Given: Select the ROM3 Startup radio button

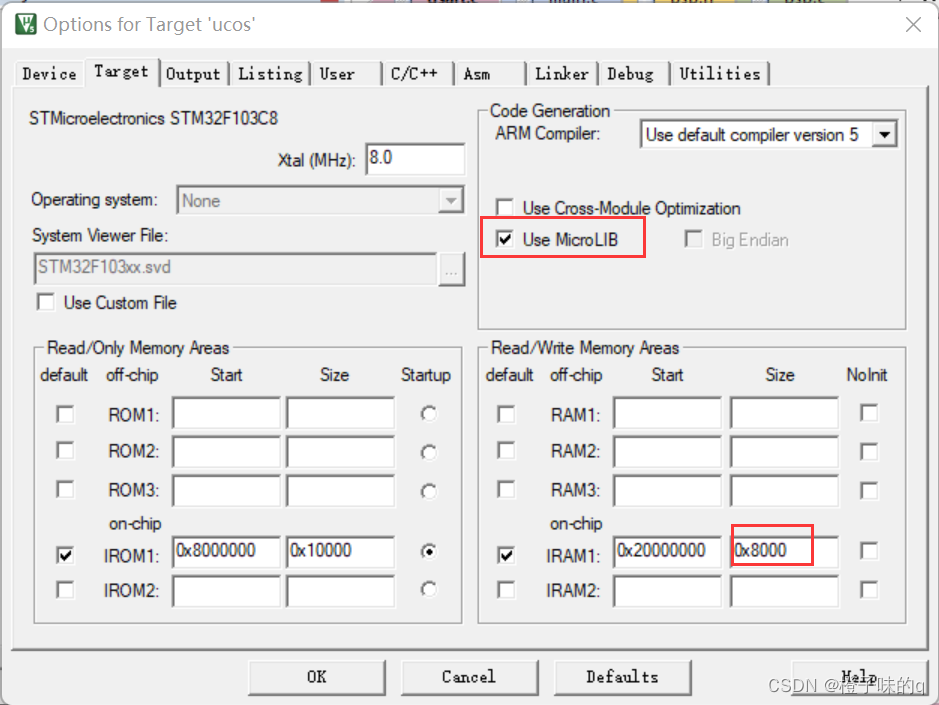Looking at the screenshot, I should [x=428, y=491].
